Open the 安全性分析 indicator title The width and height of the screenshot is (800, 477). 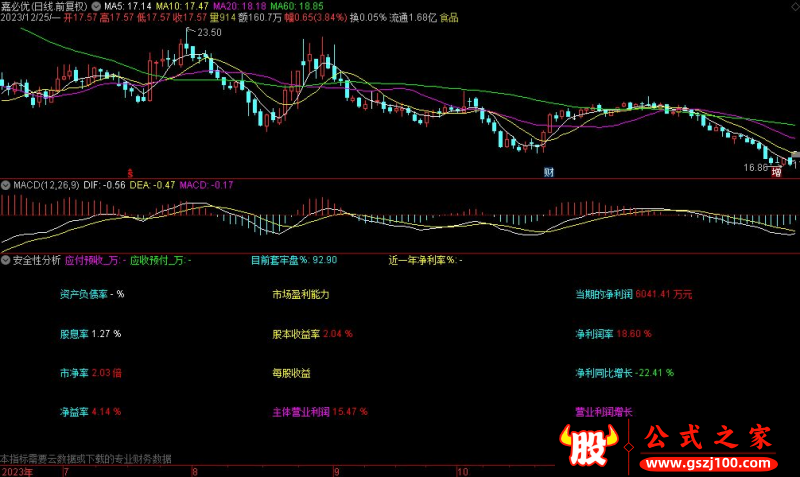pos(36,260)
